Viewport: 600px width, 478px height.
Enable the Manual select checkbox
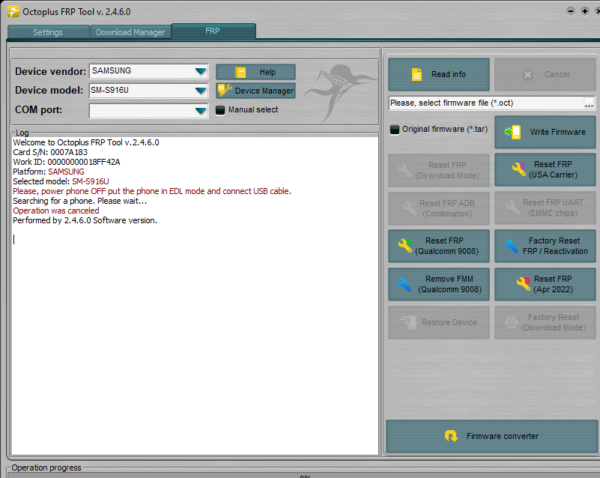point(220,110)
